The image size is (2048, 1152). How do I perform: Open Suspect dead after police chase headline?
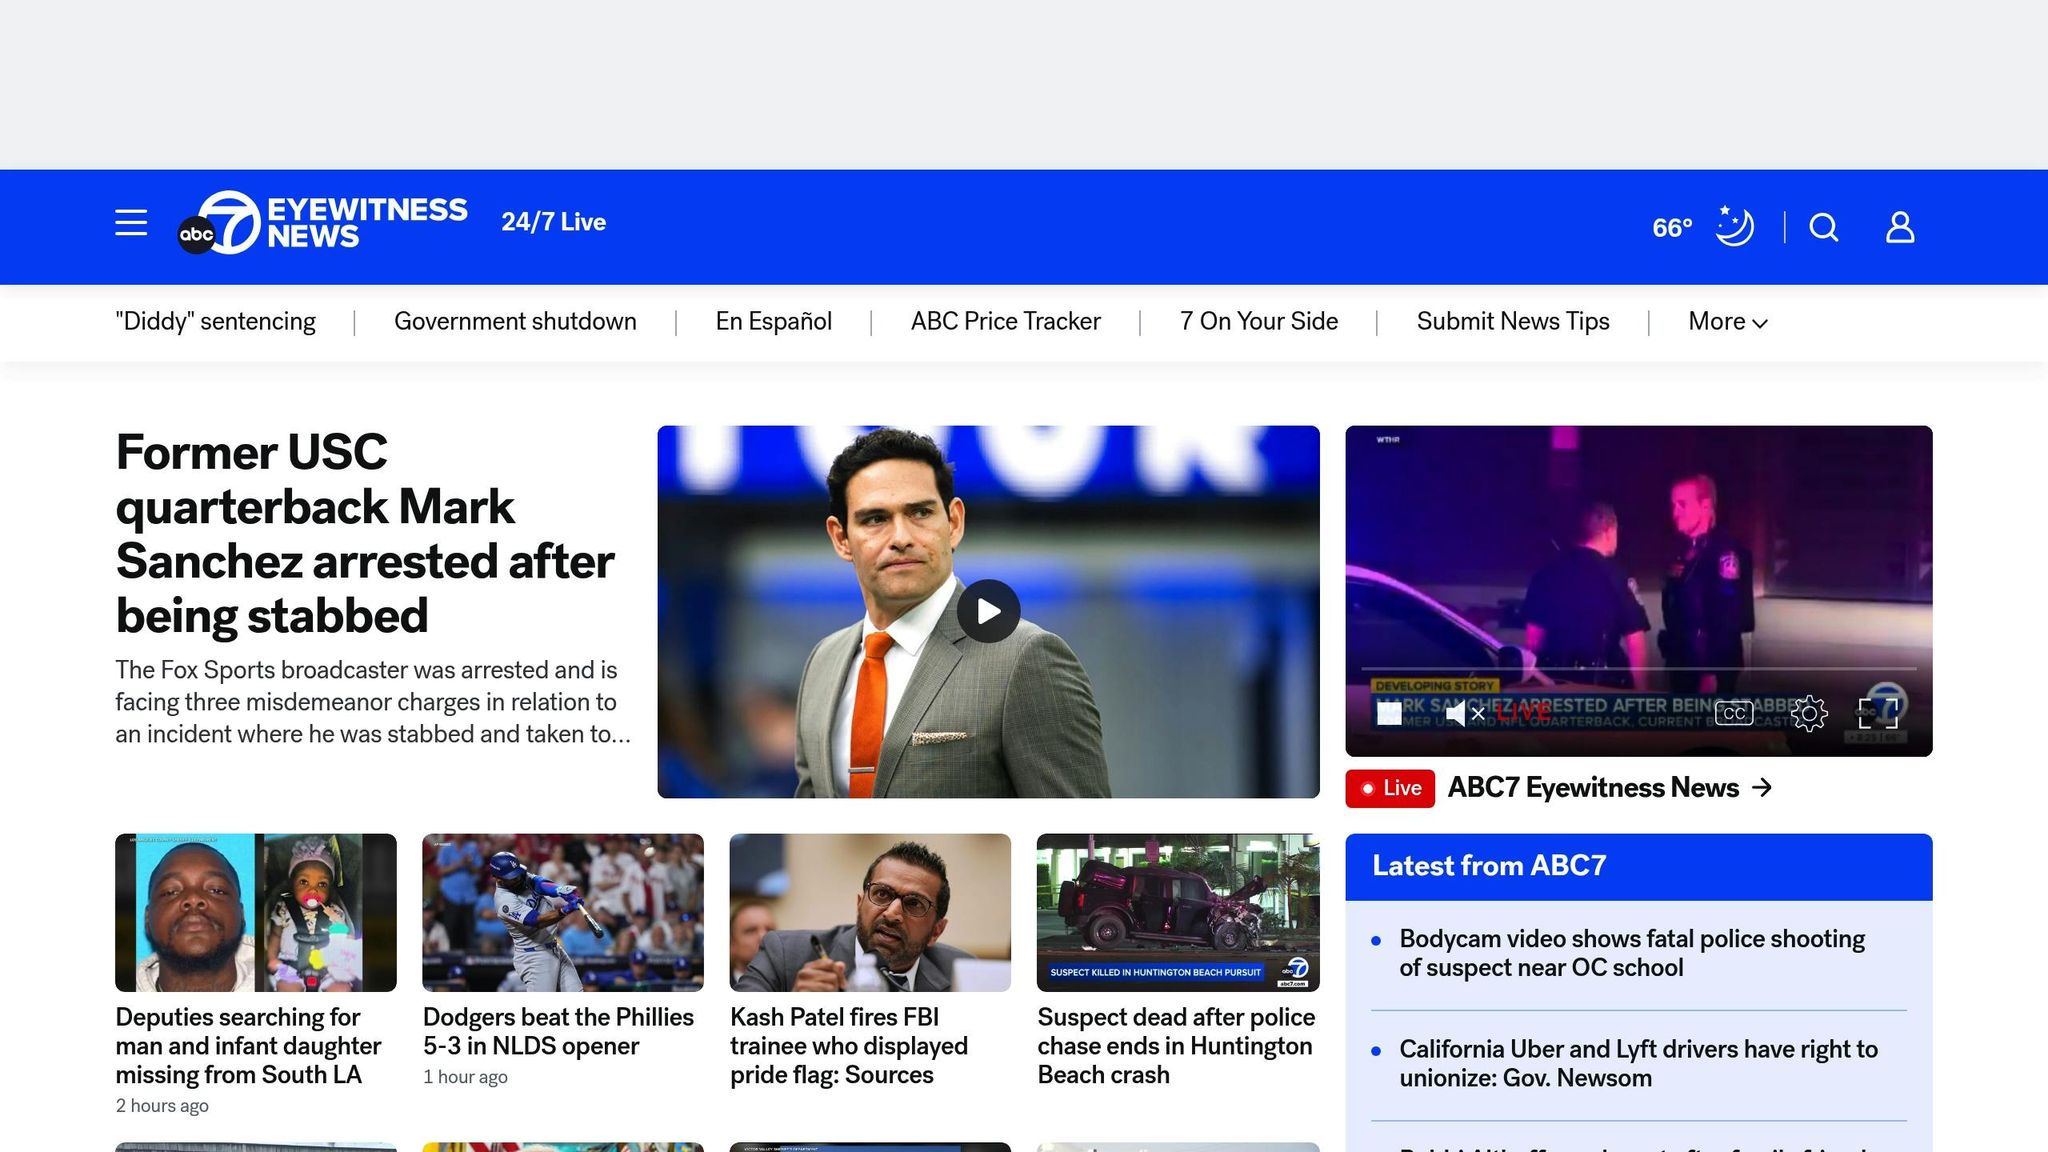click(x=1176, y=1046)
